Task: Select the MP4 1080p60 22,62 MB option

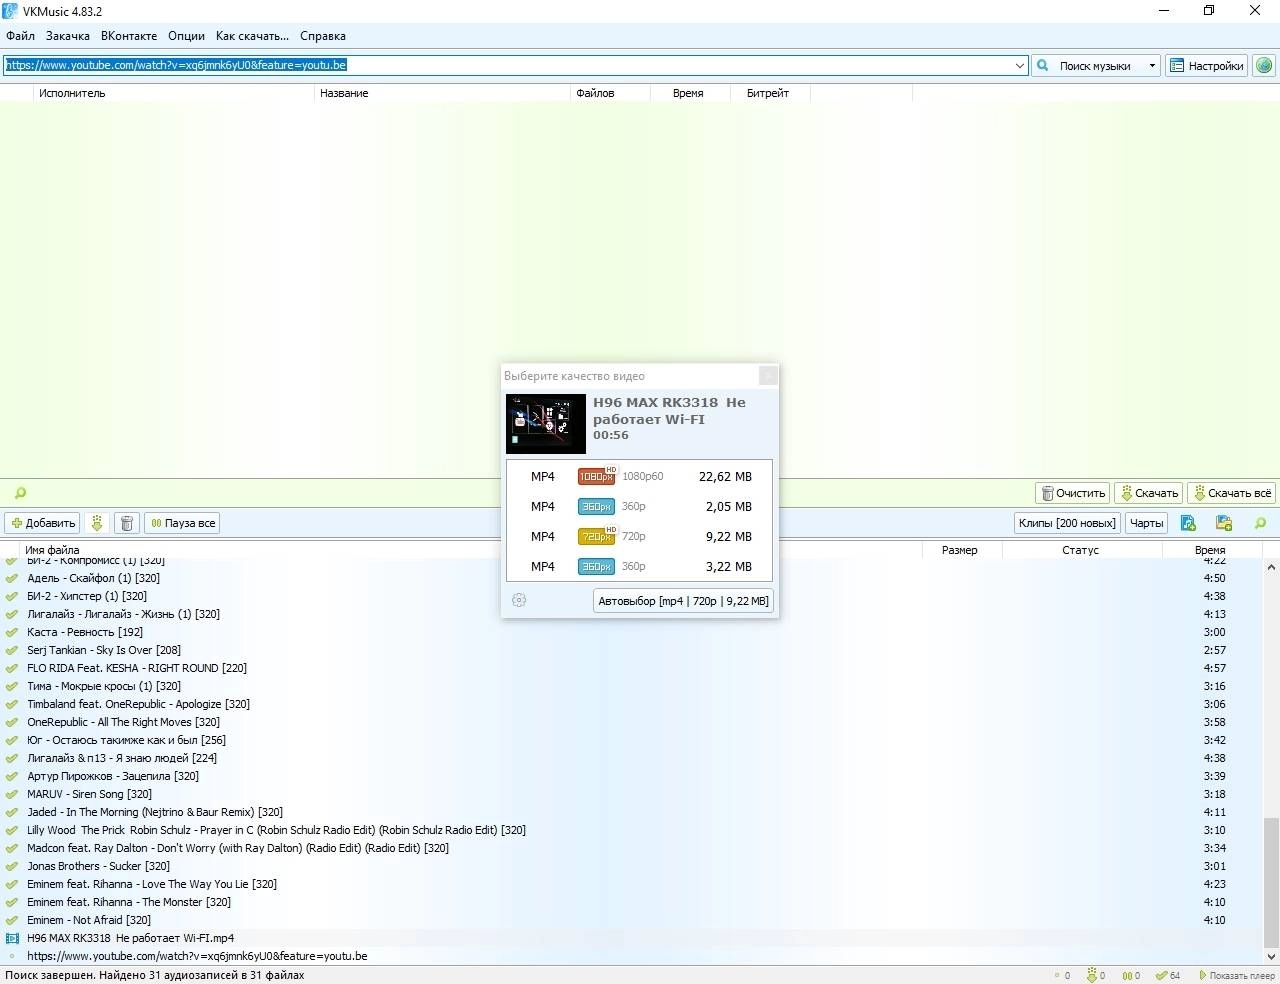Action: (639, 476)
